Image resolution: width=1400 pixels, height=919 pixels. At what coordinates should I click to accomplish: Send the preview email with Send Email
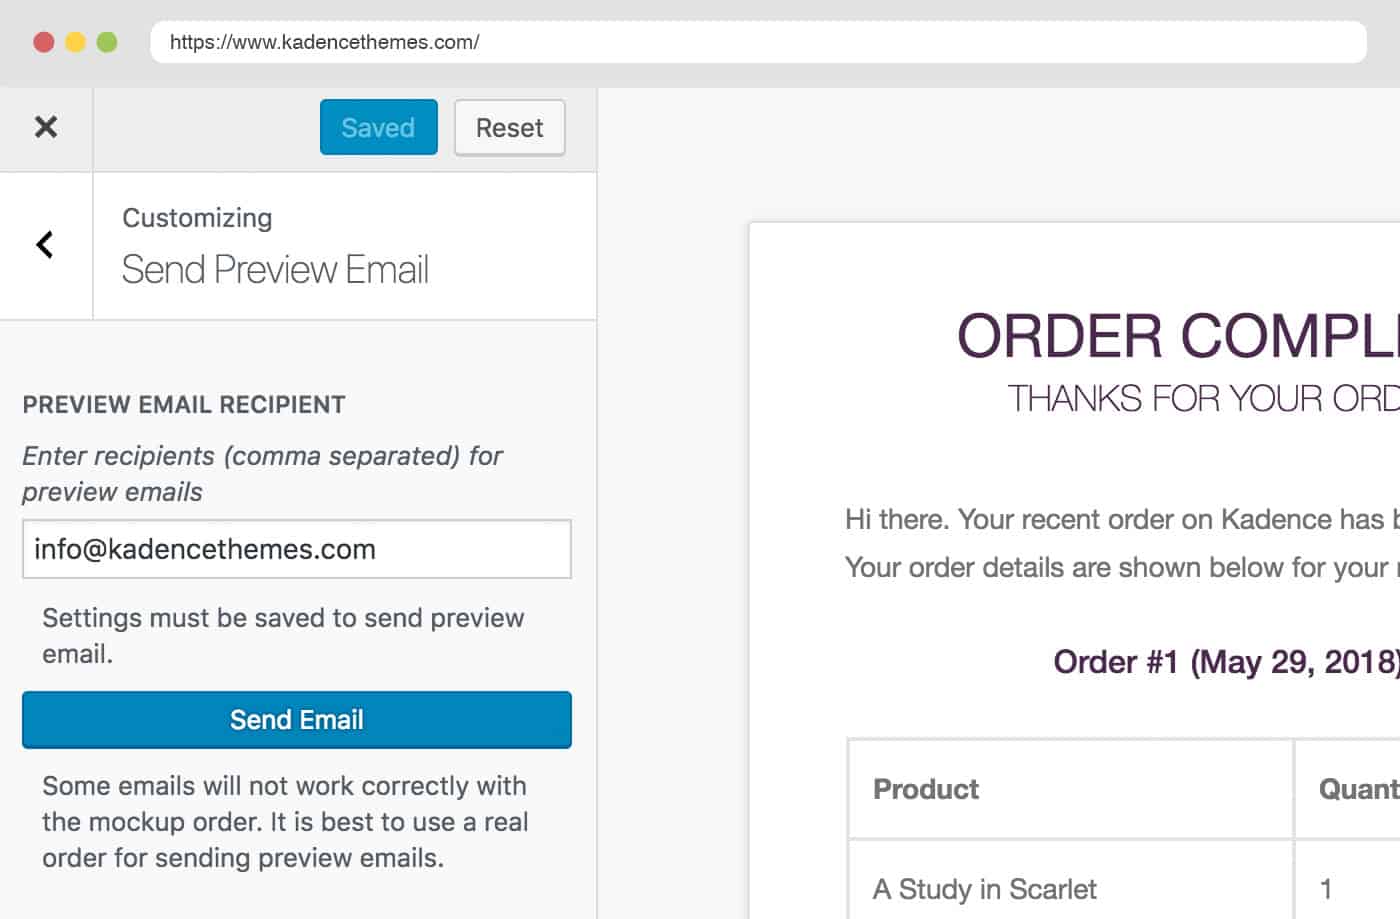pyautogui.click(x=296, y=720)
